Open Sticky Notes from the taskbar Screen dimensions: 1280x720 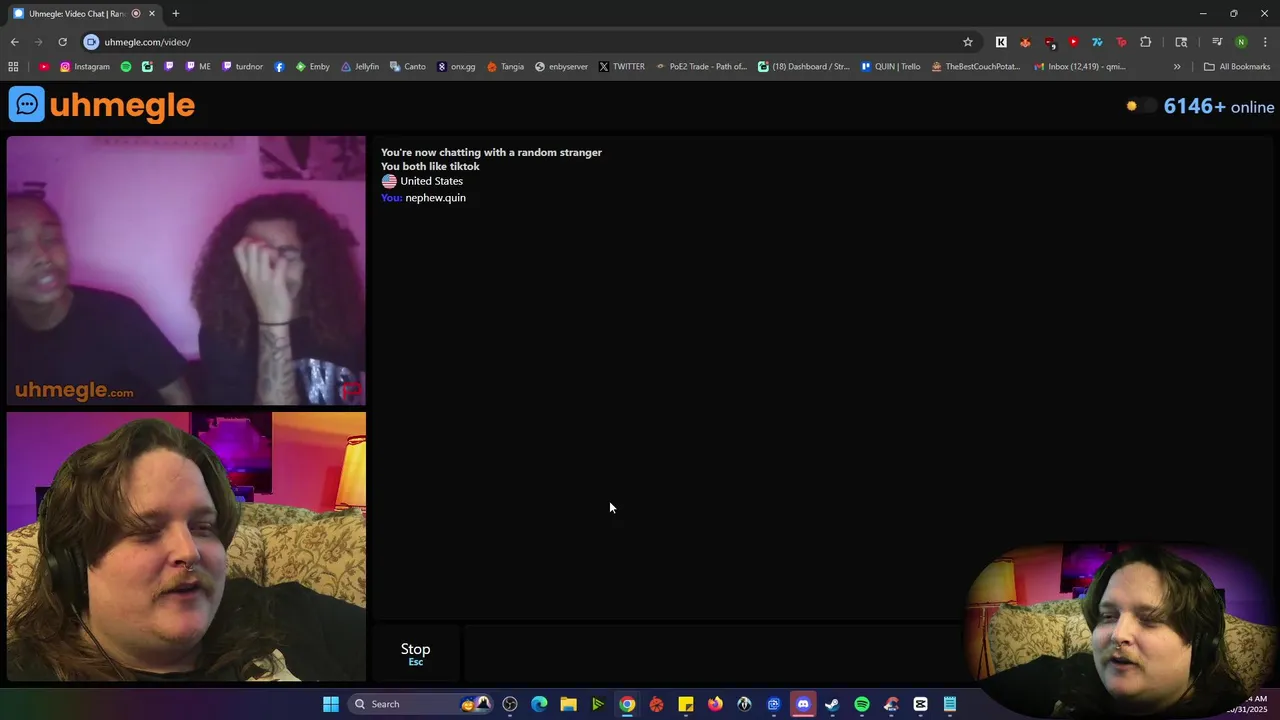[x=686, y=704]
